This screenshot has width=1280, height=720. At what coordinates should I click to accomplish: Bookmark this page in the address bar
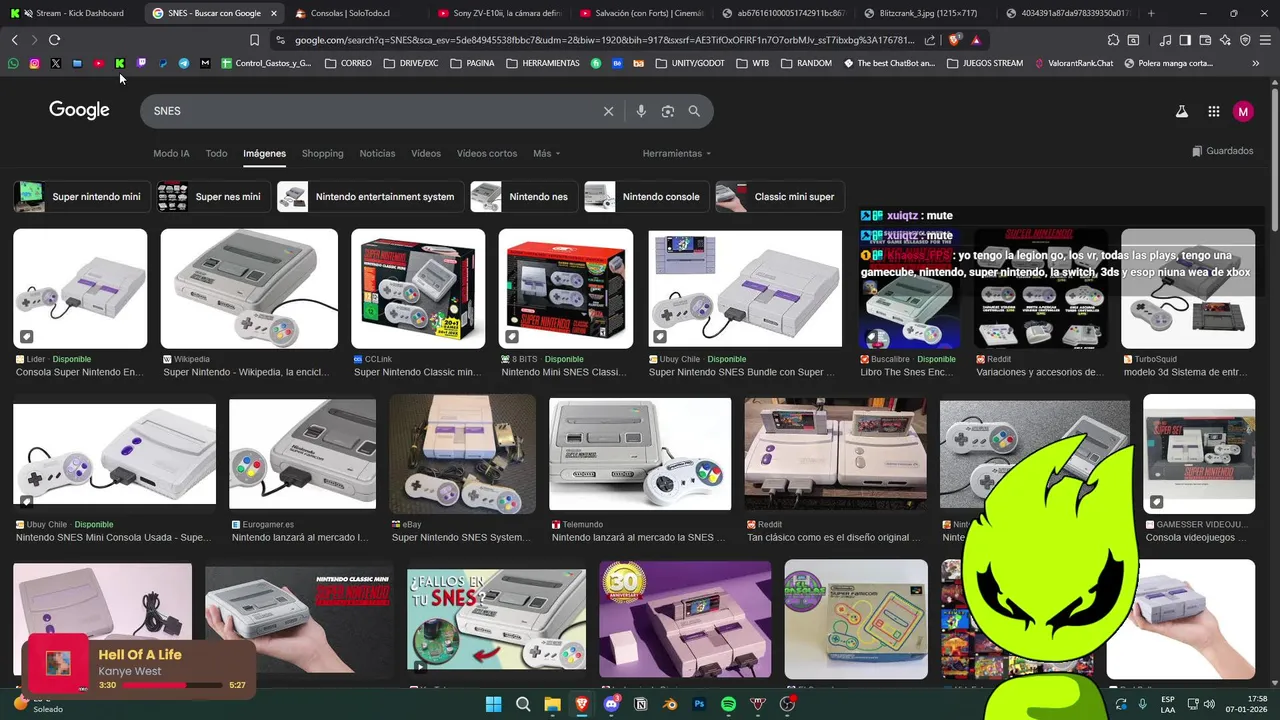(254, 40)
